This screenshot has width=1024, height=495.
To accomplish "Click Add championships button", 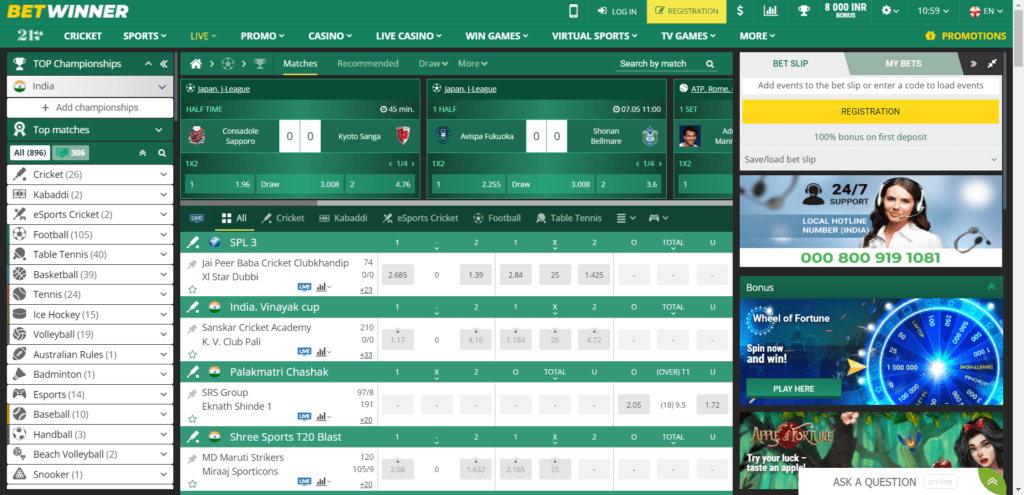I will (x=90, y=108).
